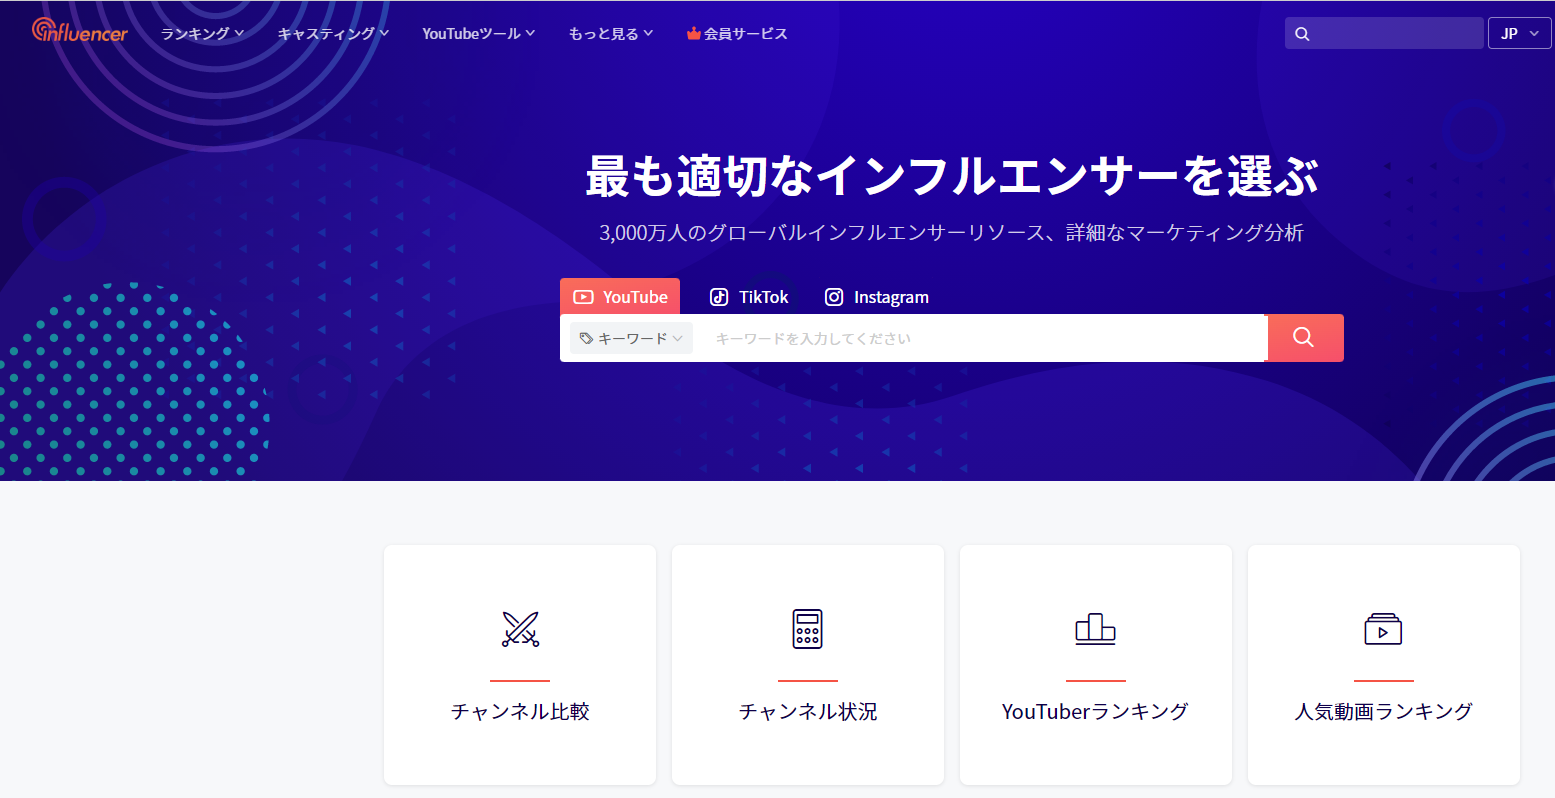Screen dimensions: 1555x798
Task: Switch to the Instagram tab
Action: pyautogui.click(x=876, y=297)
